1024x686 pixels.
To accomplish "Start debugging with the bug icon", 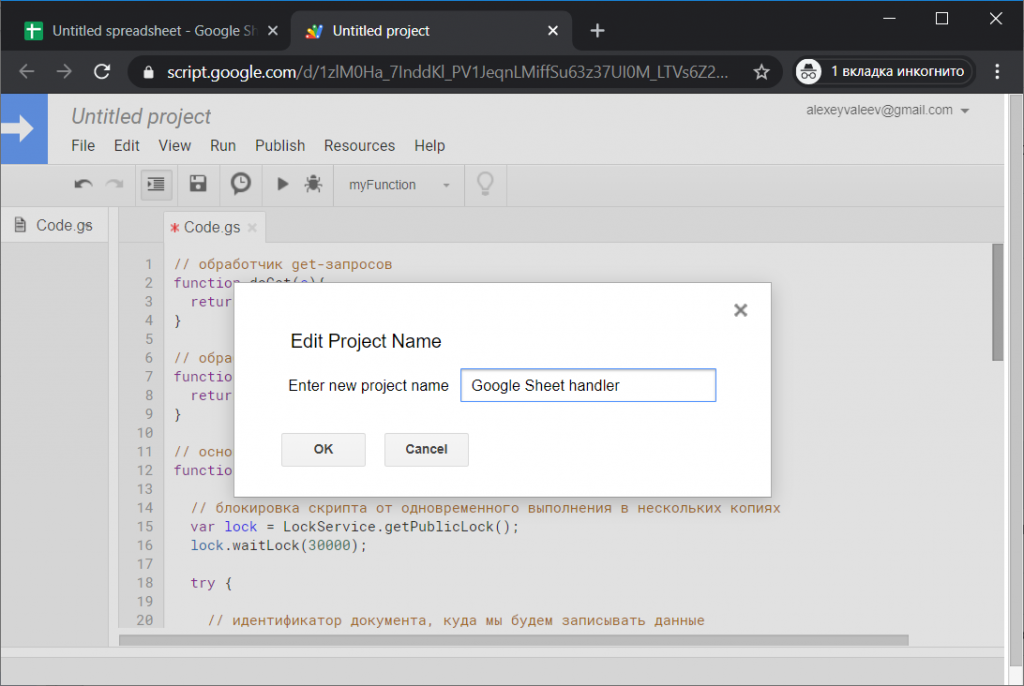I will point(313,184).
